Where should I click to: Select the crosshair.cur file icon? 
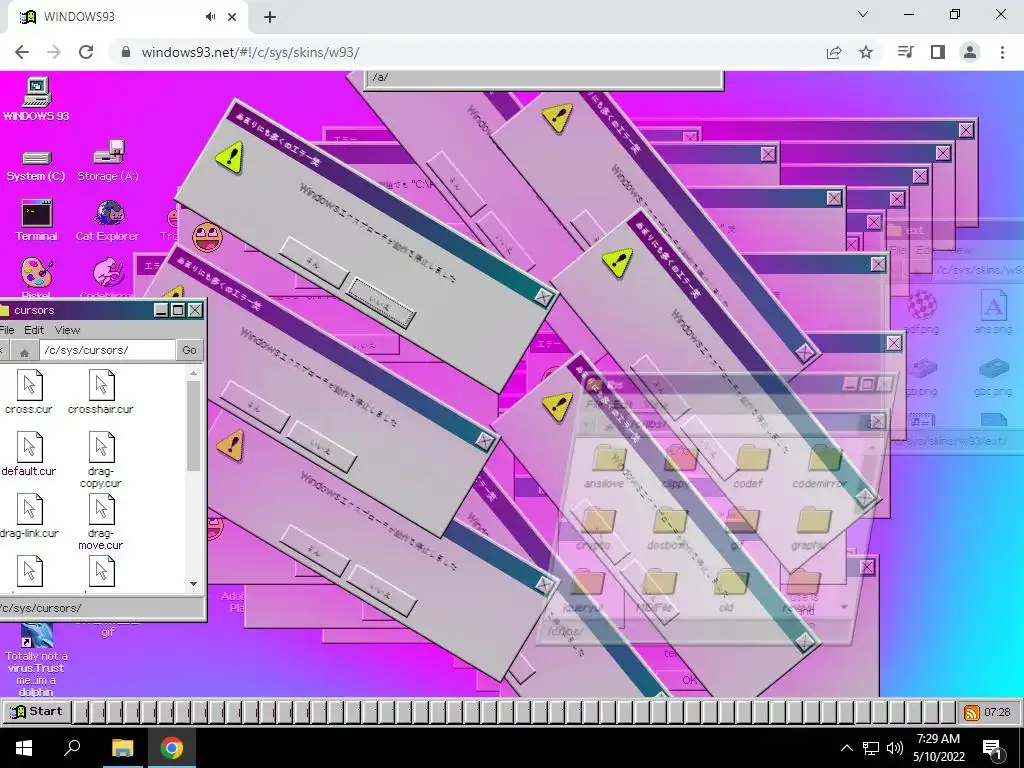(101, 392)
